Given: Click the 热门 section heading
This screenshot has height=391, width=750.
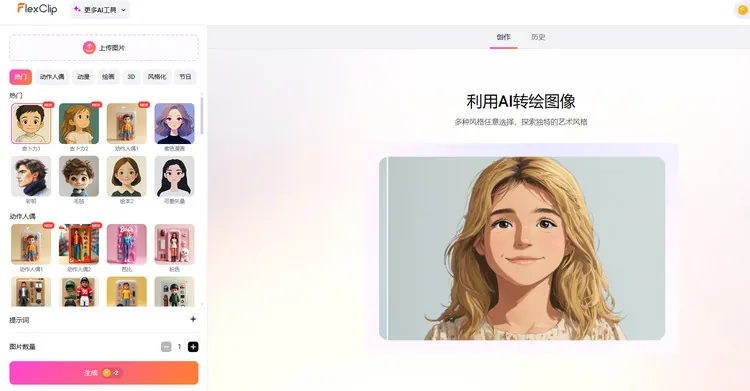Looking at the screenshot, I should click(x=16, y=95).
